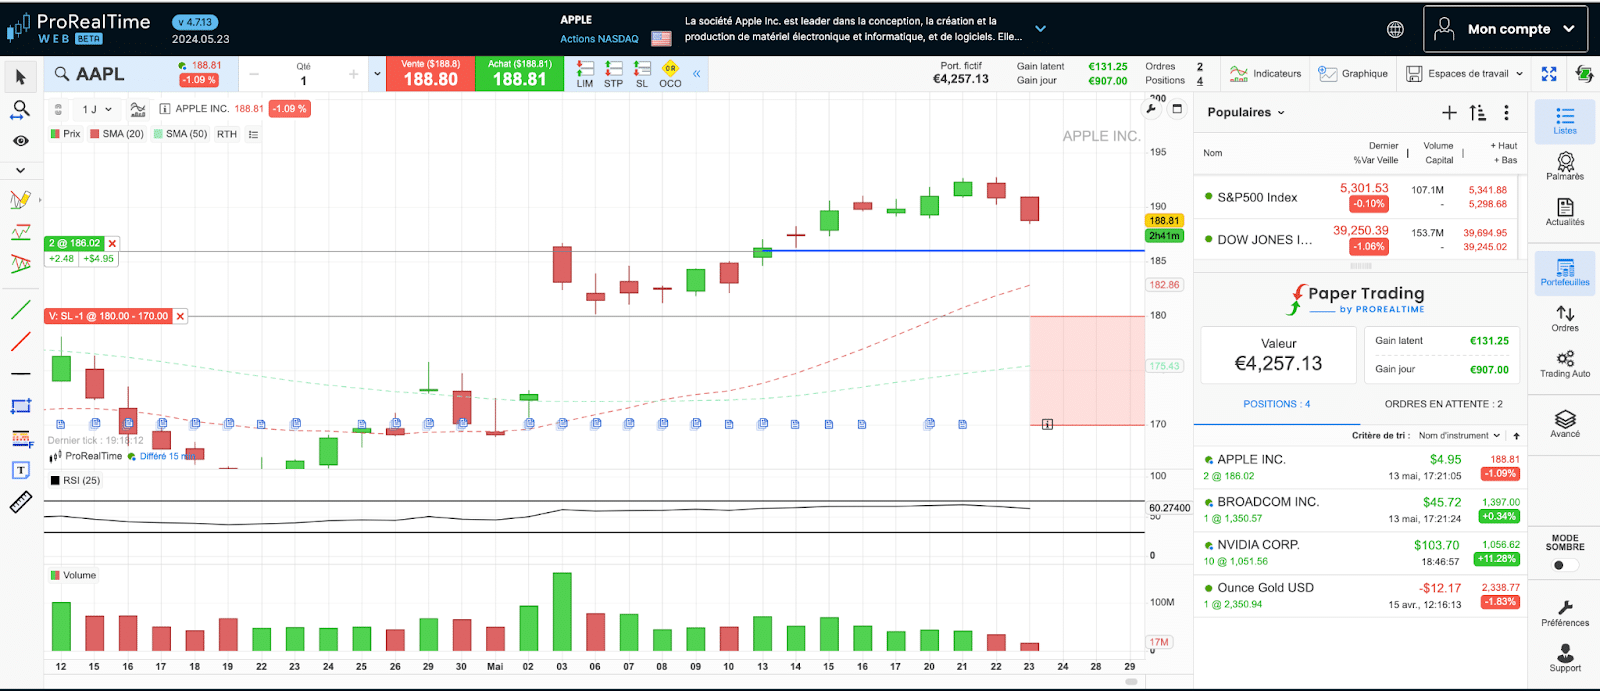Add instrument to list with plus icon

point(1449,113)
